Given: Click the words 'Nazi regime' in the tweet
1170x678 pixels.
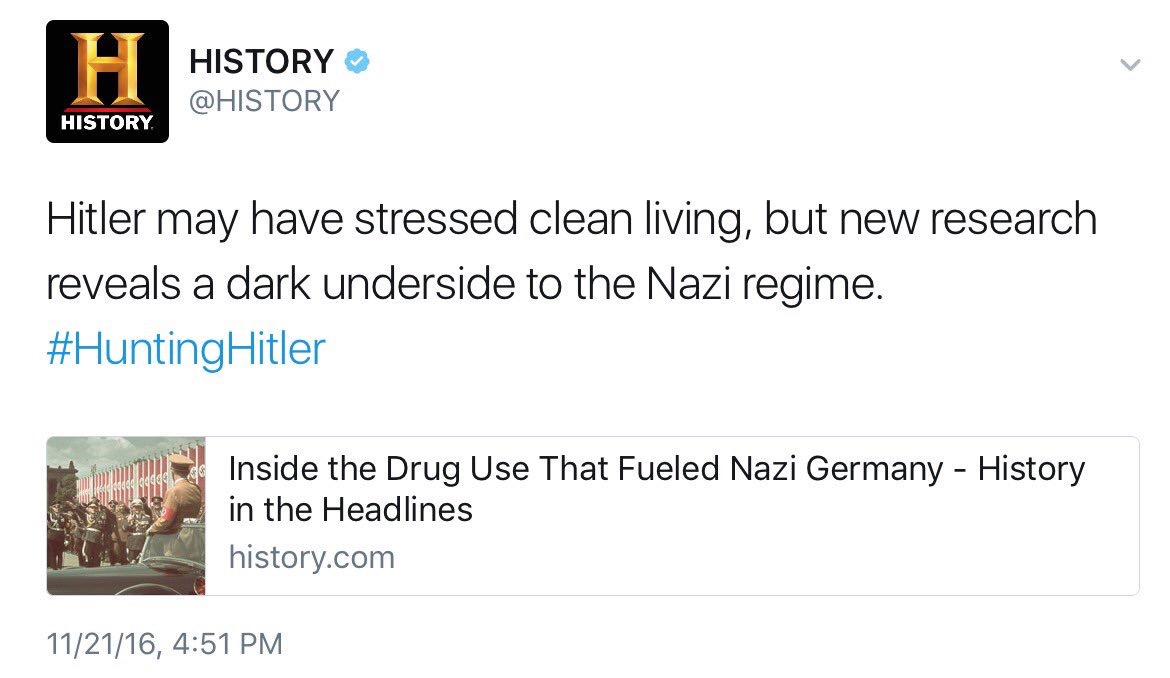Looking at the screenshot, I should point(764,286).
